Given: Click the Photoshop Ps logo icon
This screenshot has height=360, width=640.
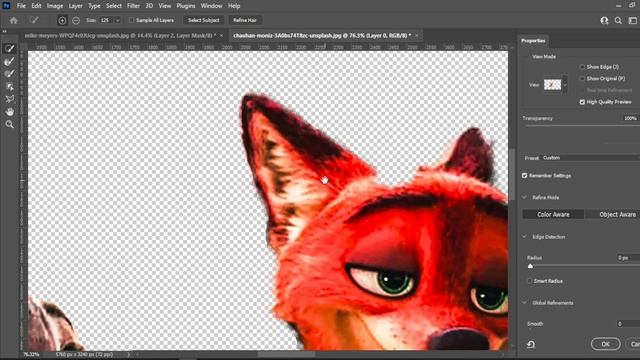Looking at the screenshot, I should [6, 6].
